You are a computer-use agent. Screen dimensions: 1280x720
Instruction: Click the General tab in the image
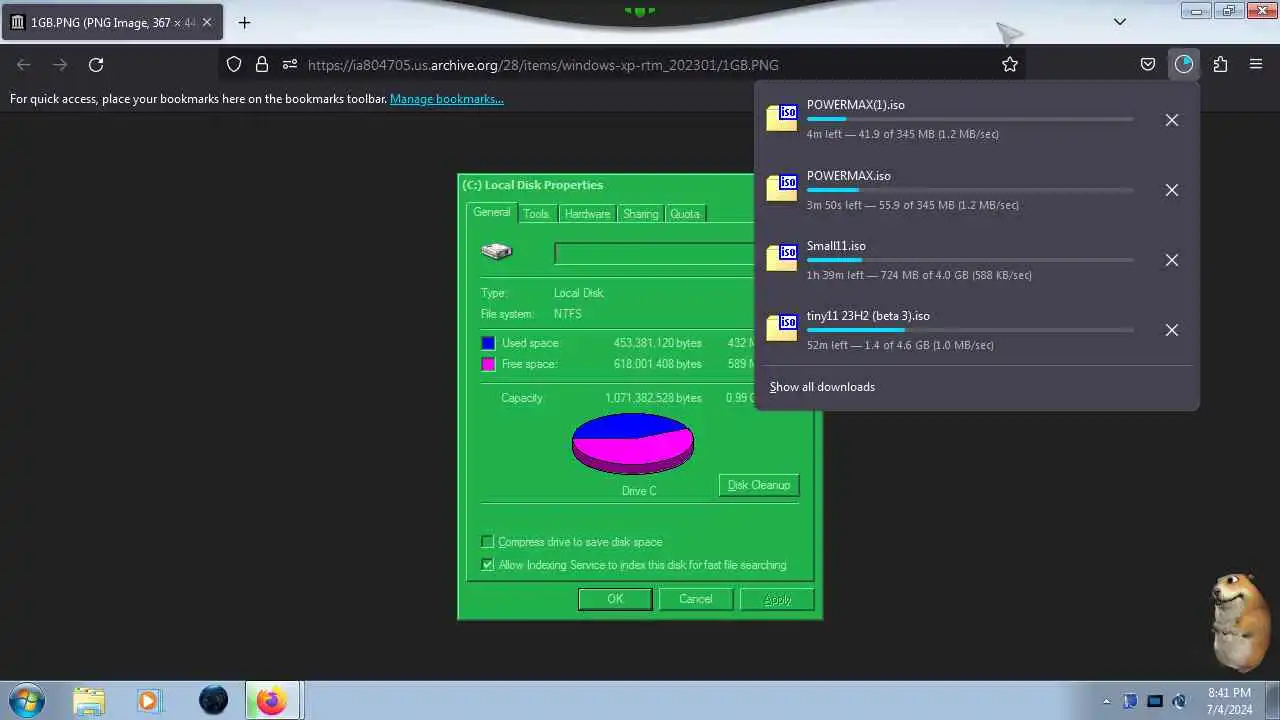click(492, 212)
